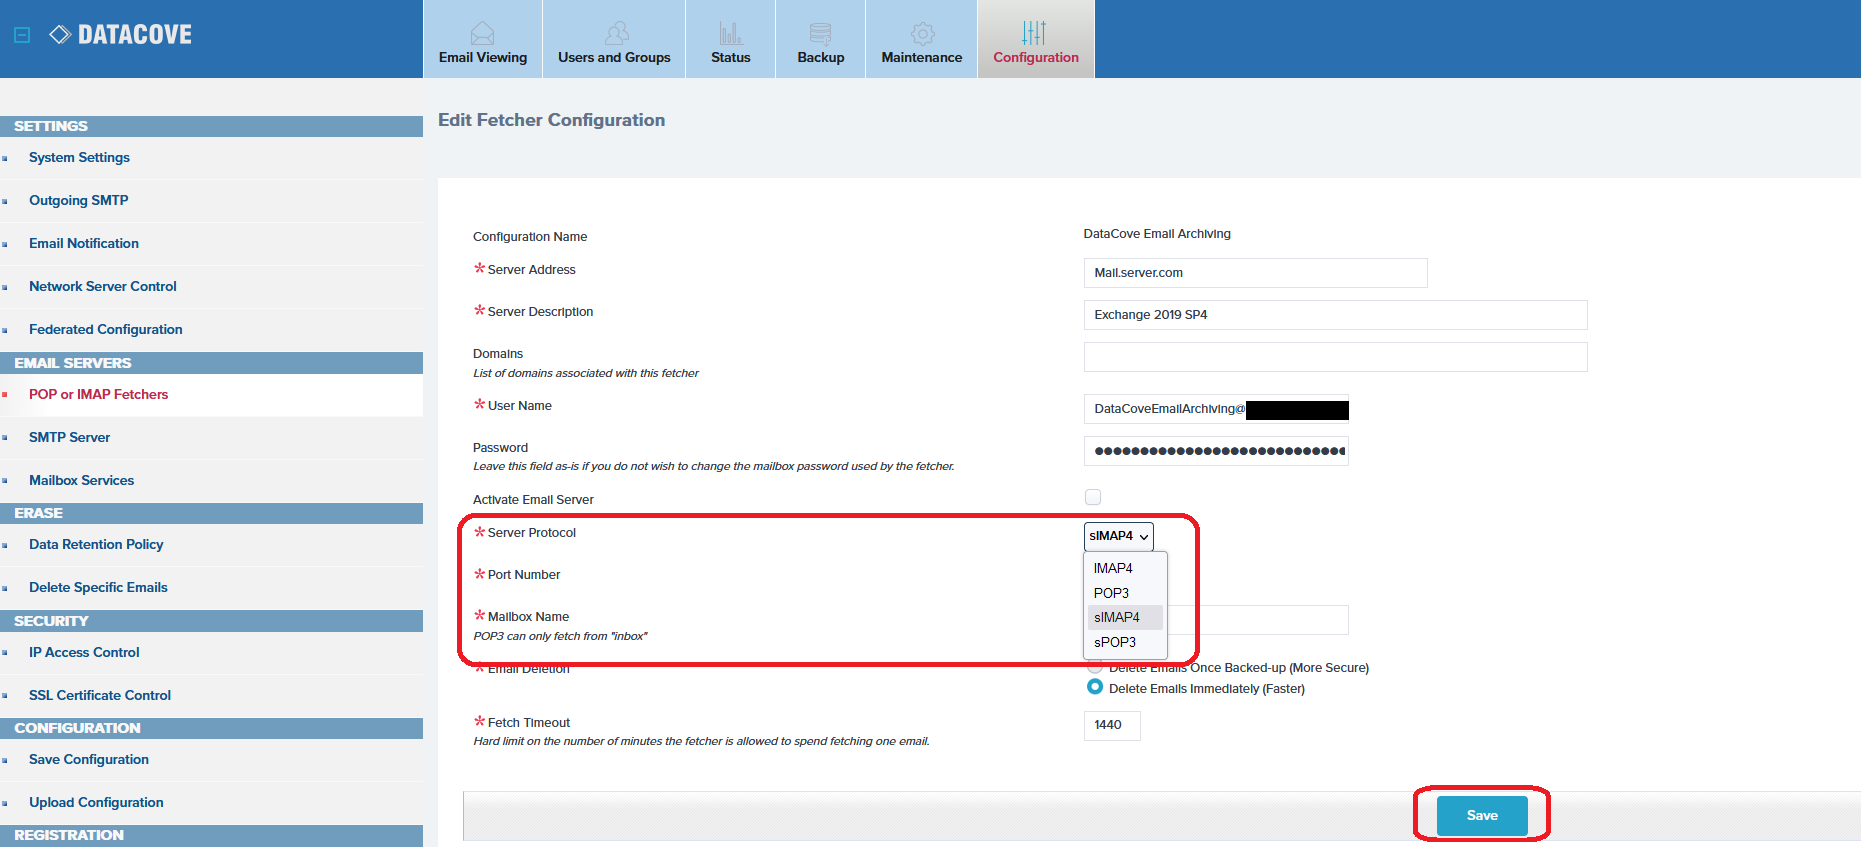The height and width of the screenshot is (847, 1861).
Task: Click the "Port Number" field label
Action: (524, 575)
